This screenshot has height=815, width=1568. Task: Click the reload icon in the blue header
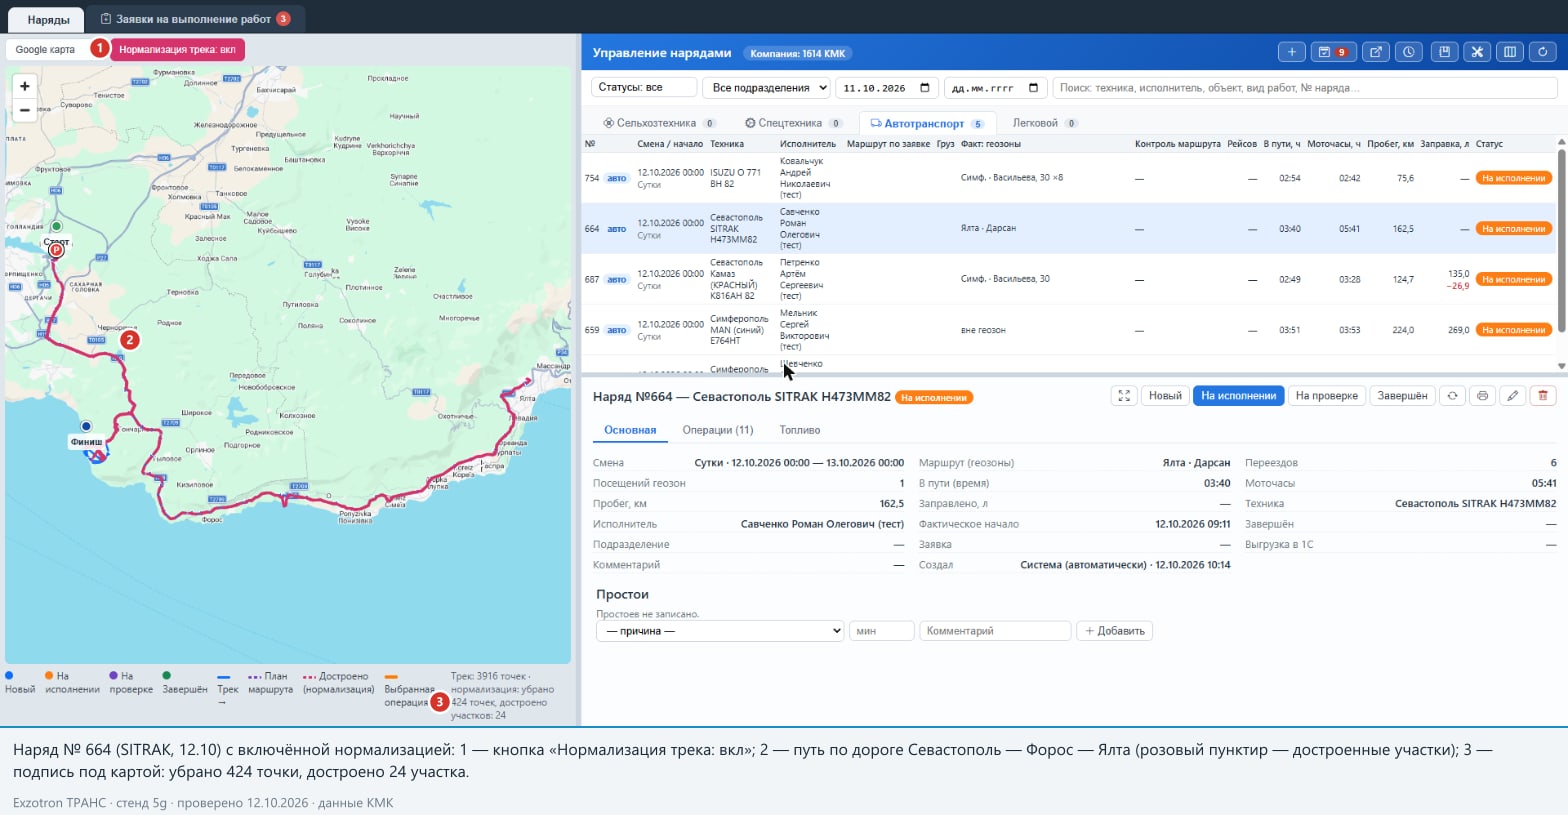(x=1543, y=52)
